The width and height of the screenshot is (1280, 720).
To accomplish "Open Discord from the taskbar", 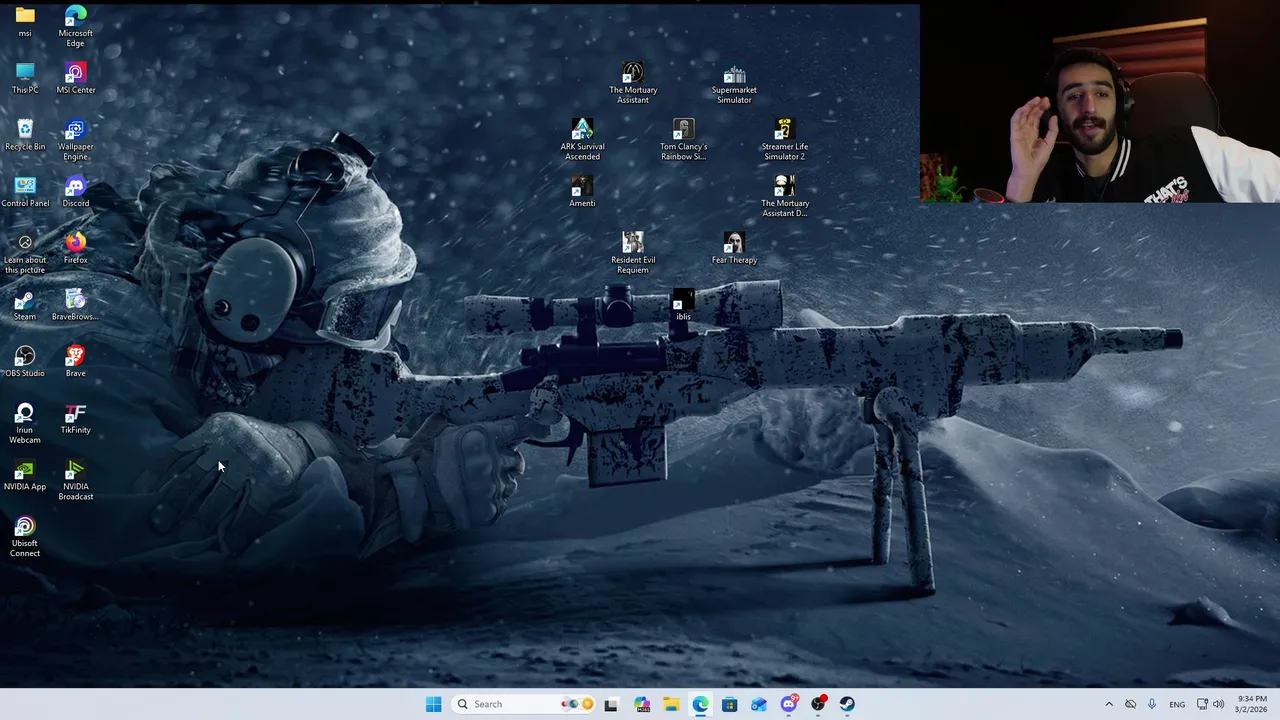I will click(x=788, y=704).
